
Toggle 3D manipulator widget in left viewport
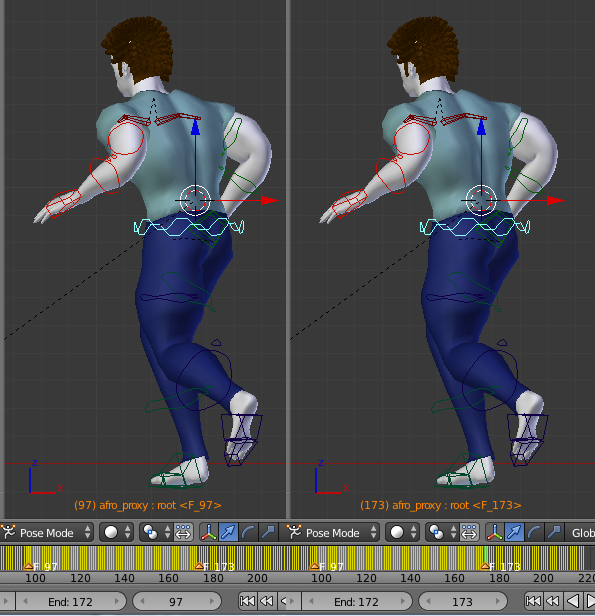209,533
